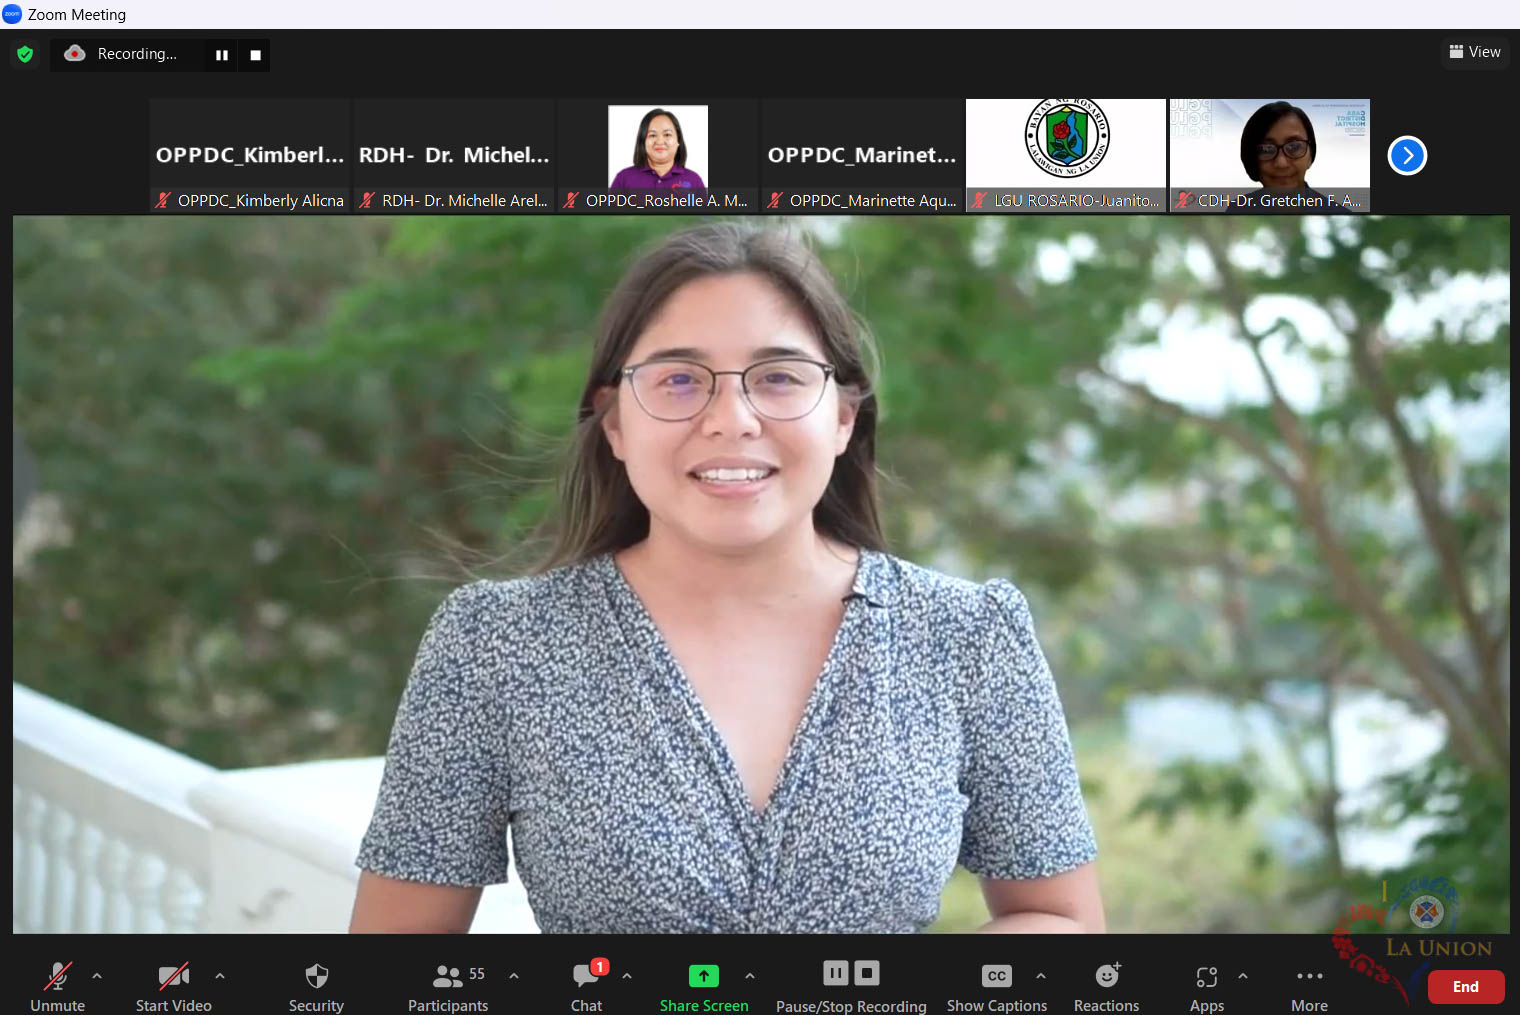Click the Recording... status label
Screen dimensions: 1520x1015
tap(137, 54)
